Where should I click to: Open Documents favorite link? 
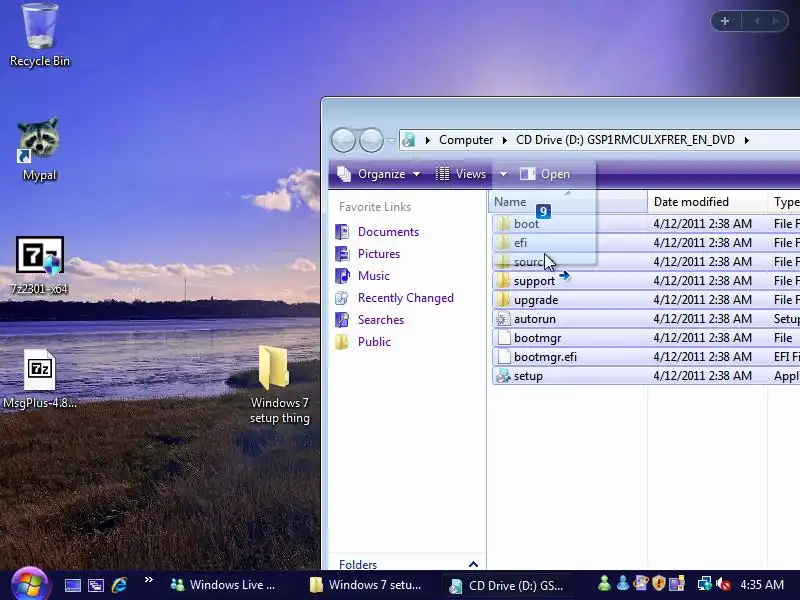(388, 232)
